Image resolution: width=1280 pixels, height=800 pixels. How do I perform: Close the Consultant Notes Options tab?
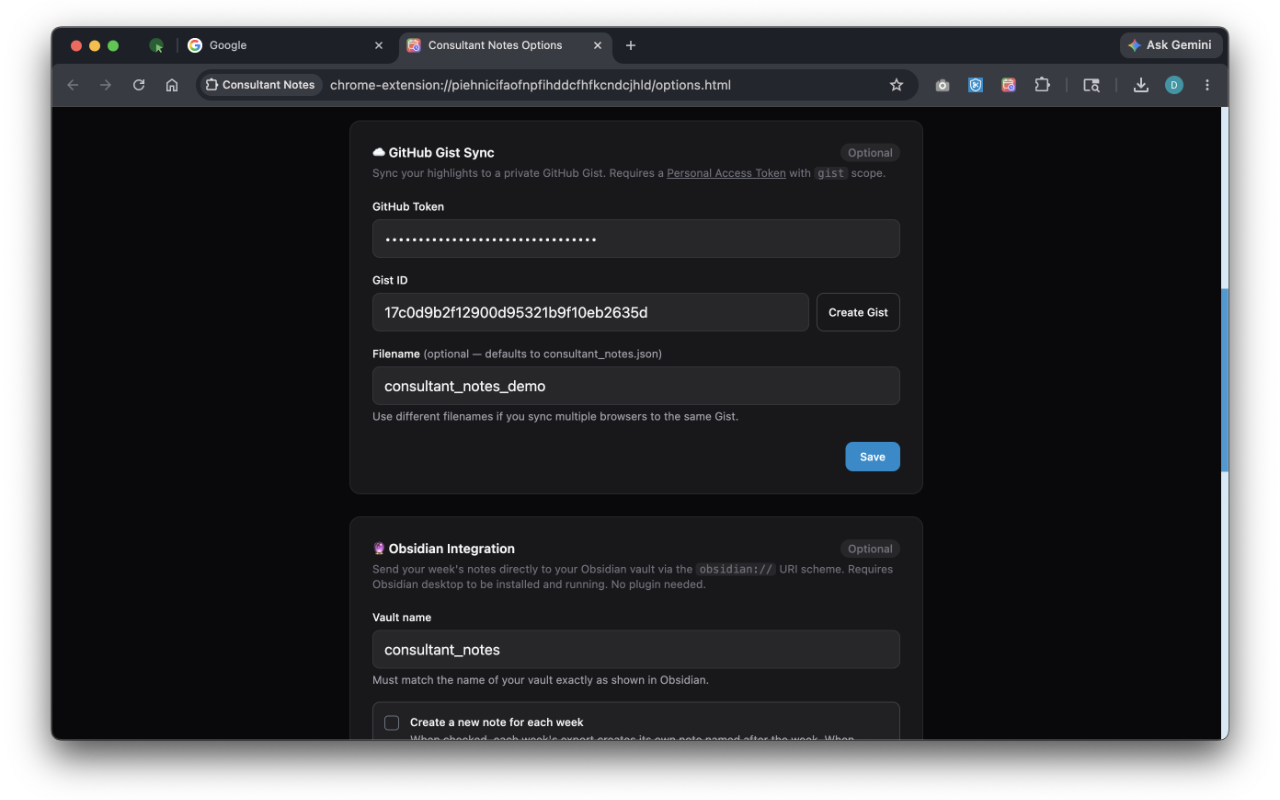point(598,45)
